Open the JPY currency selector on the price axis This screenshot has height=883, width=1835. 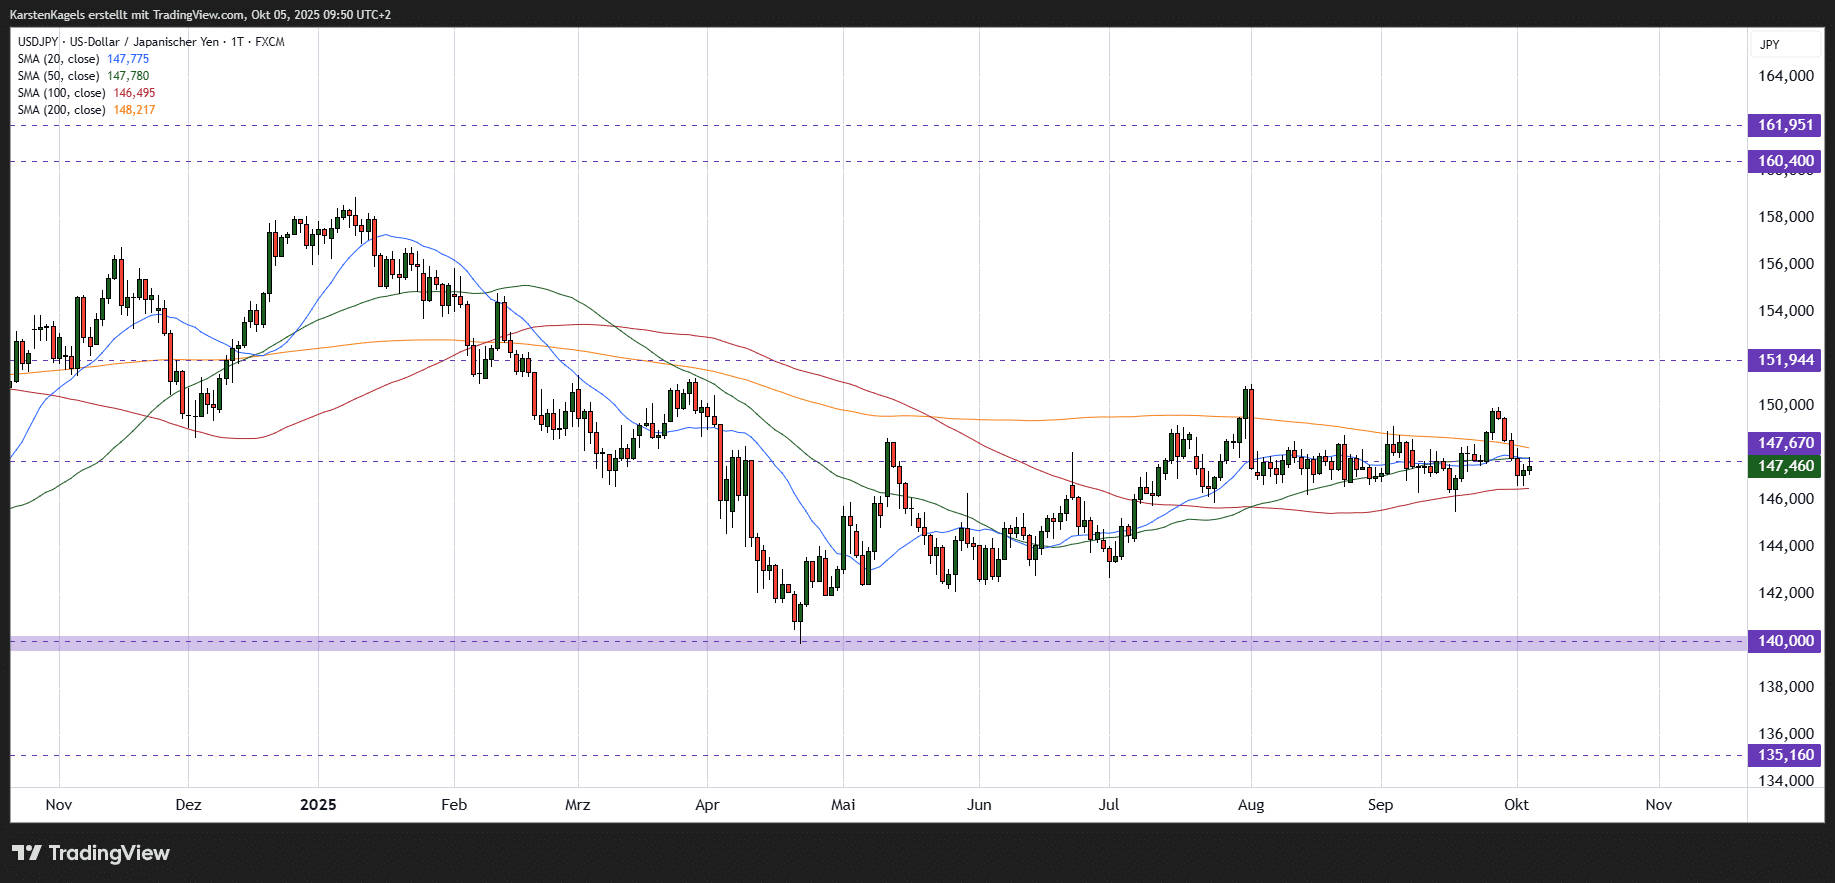(x=1770, y=44)
